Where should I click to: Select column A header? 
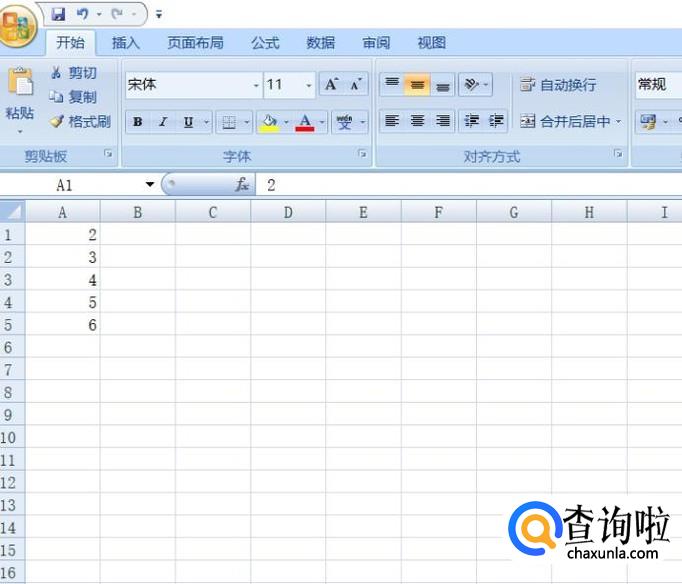63,212
